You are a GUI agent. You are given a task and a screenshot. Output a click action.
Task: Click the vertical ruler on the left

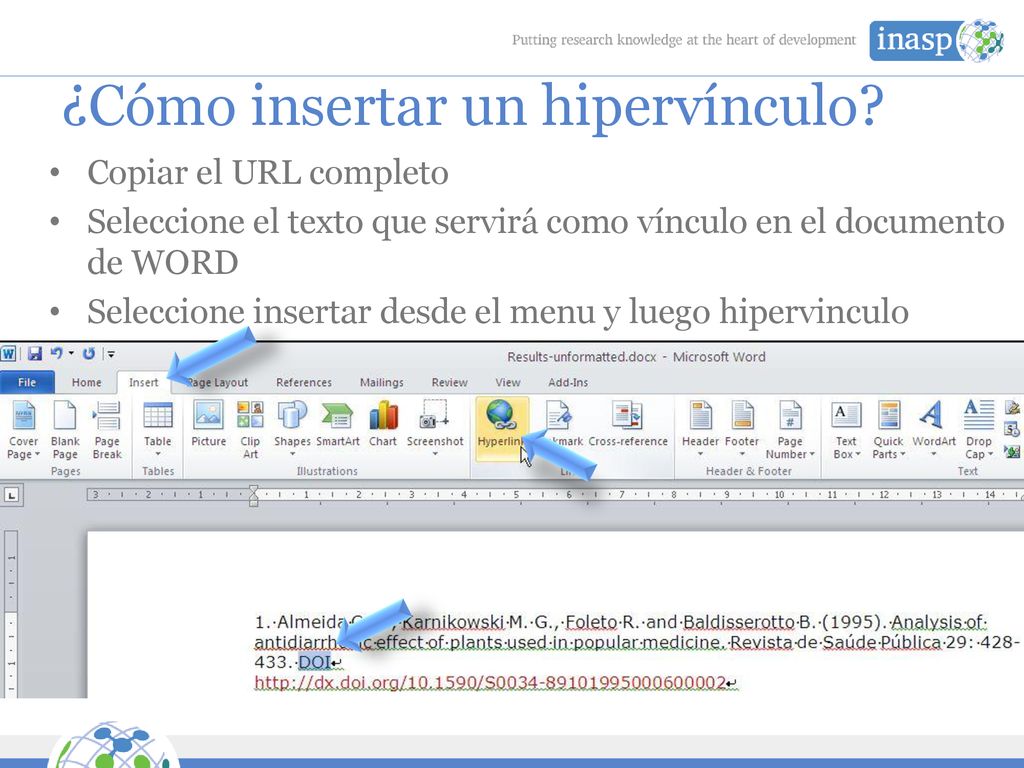(x=9, y=614)
